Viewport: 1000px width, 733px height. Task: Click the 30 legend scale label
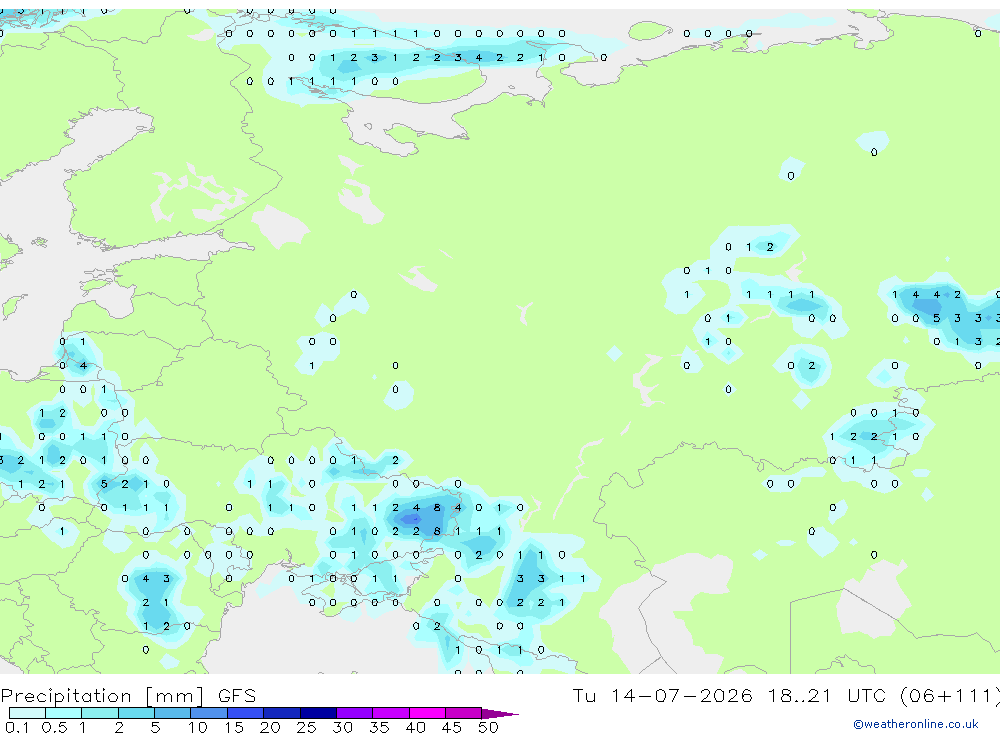click(343, 727)
